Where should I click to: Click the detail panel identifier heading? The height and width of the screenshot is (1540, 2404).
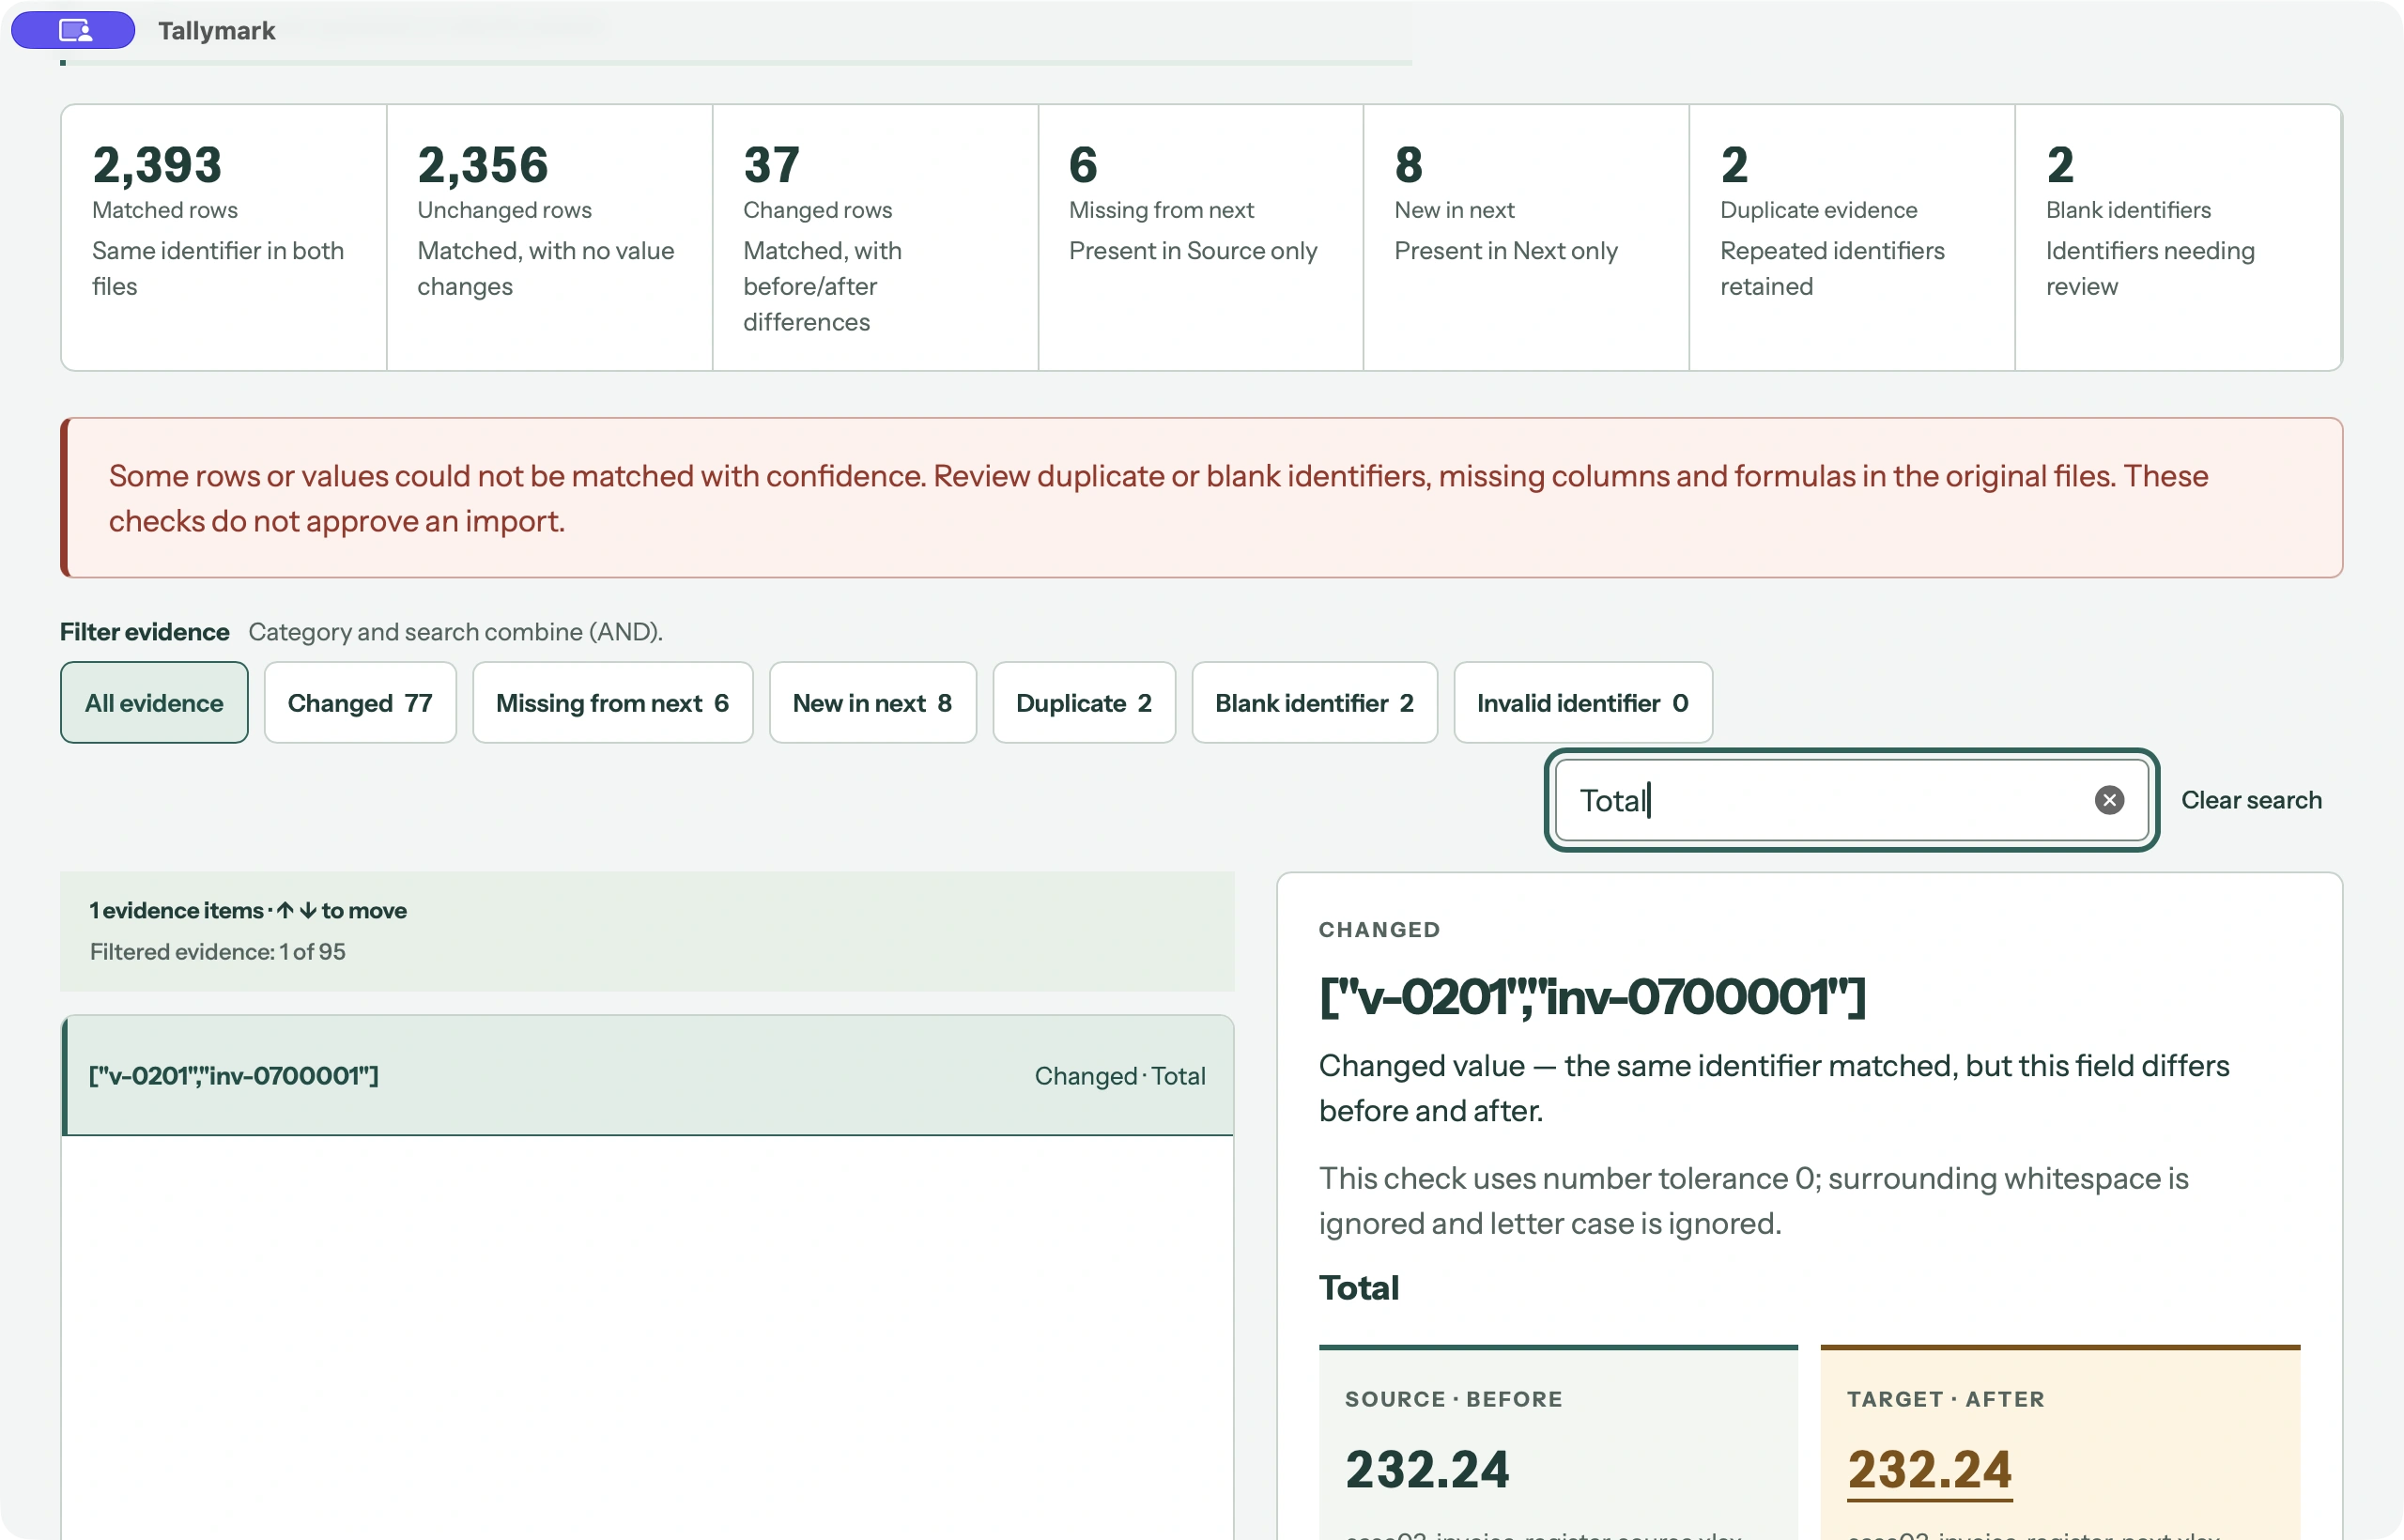point(1592,996)
